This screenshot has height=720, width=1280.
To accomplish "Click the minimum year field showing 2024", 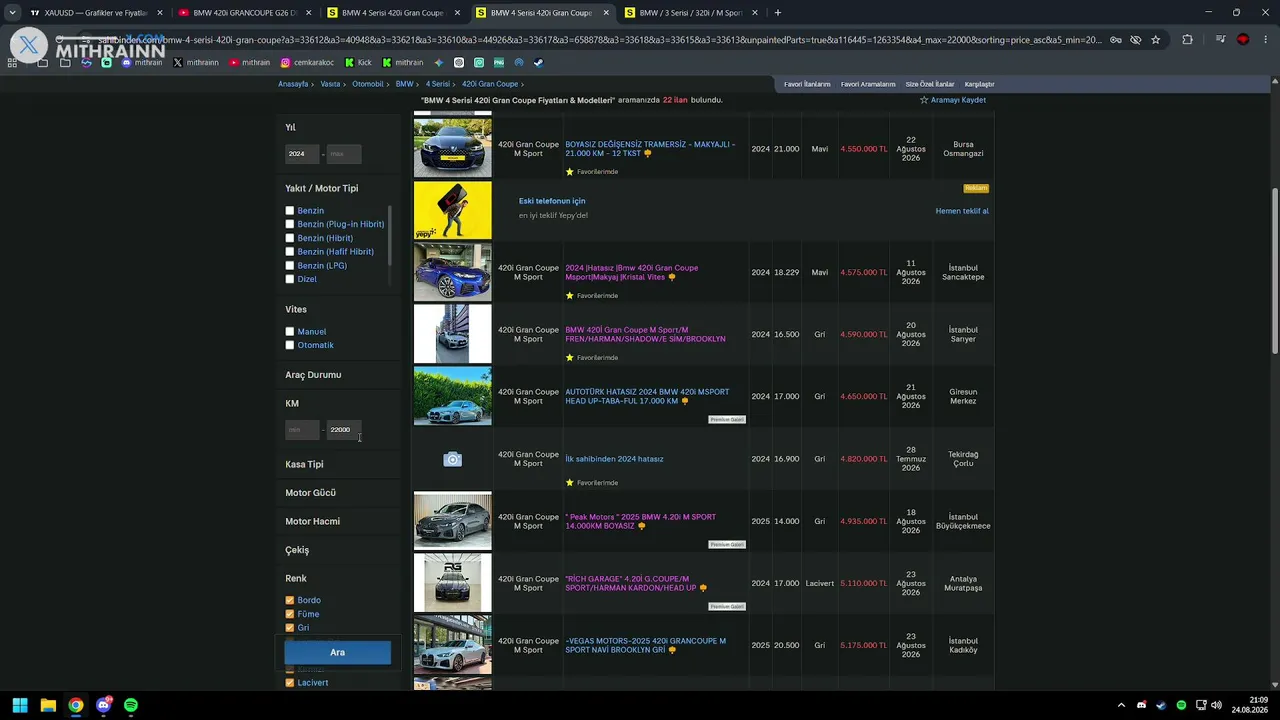I will click(x=302, y=154).
